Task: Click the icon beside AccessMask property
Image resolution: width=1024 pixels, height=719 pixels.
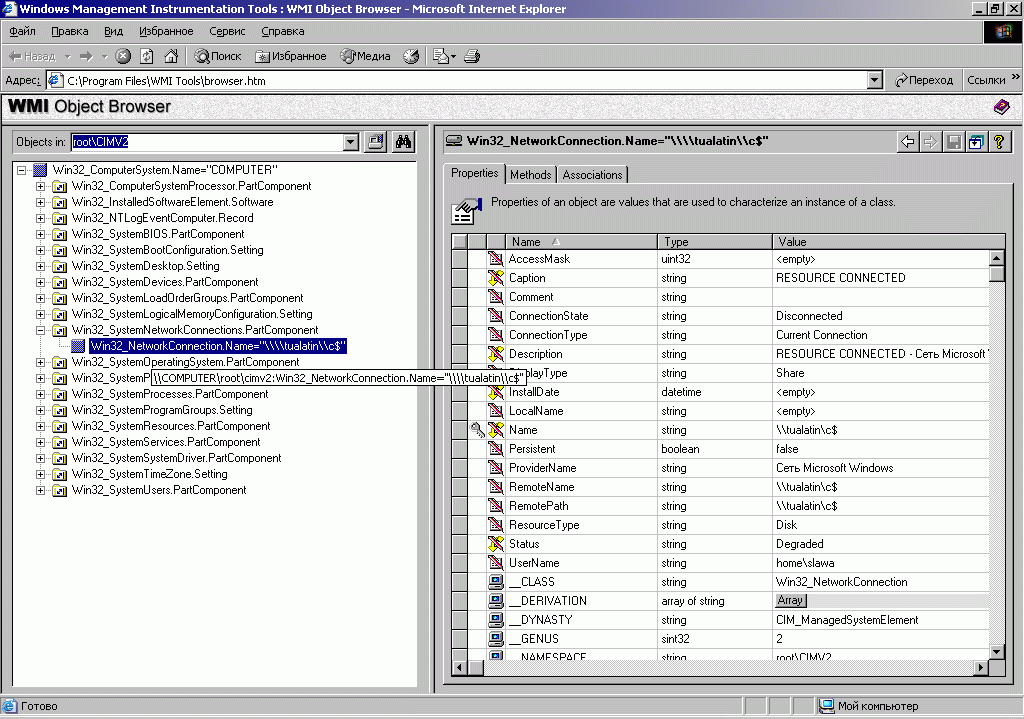Action: [x=496, y=259]
